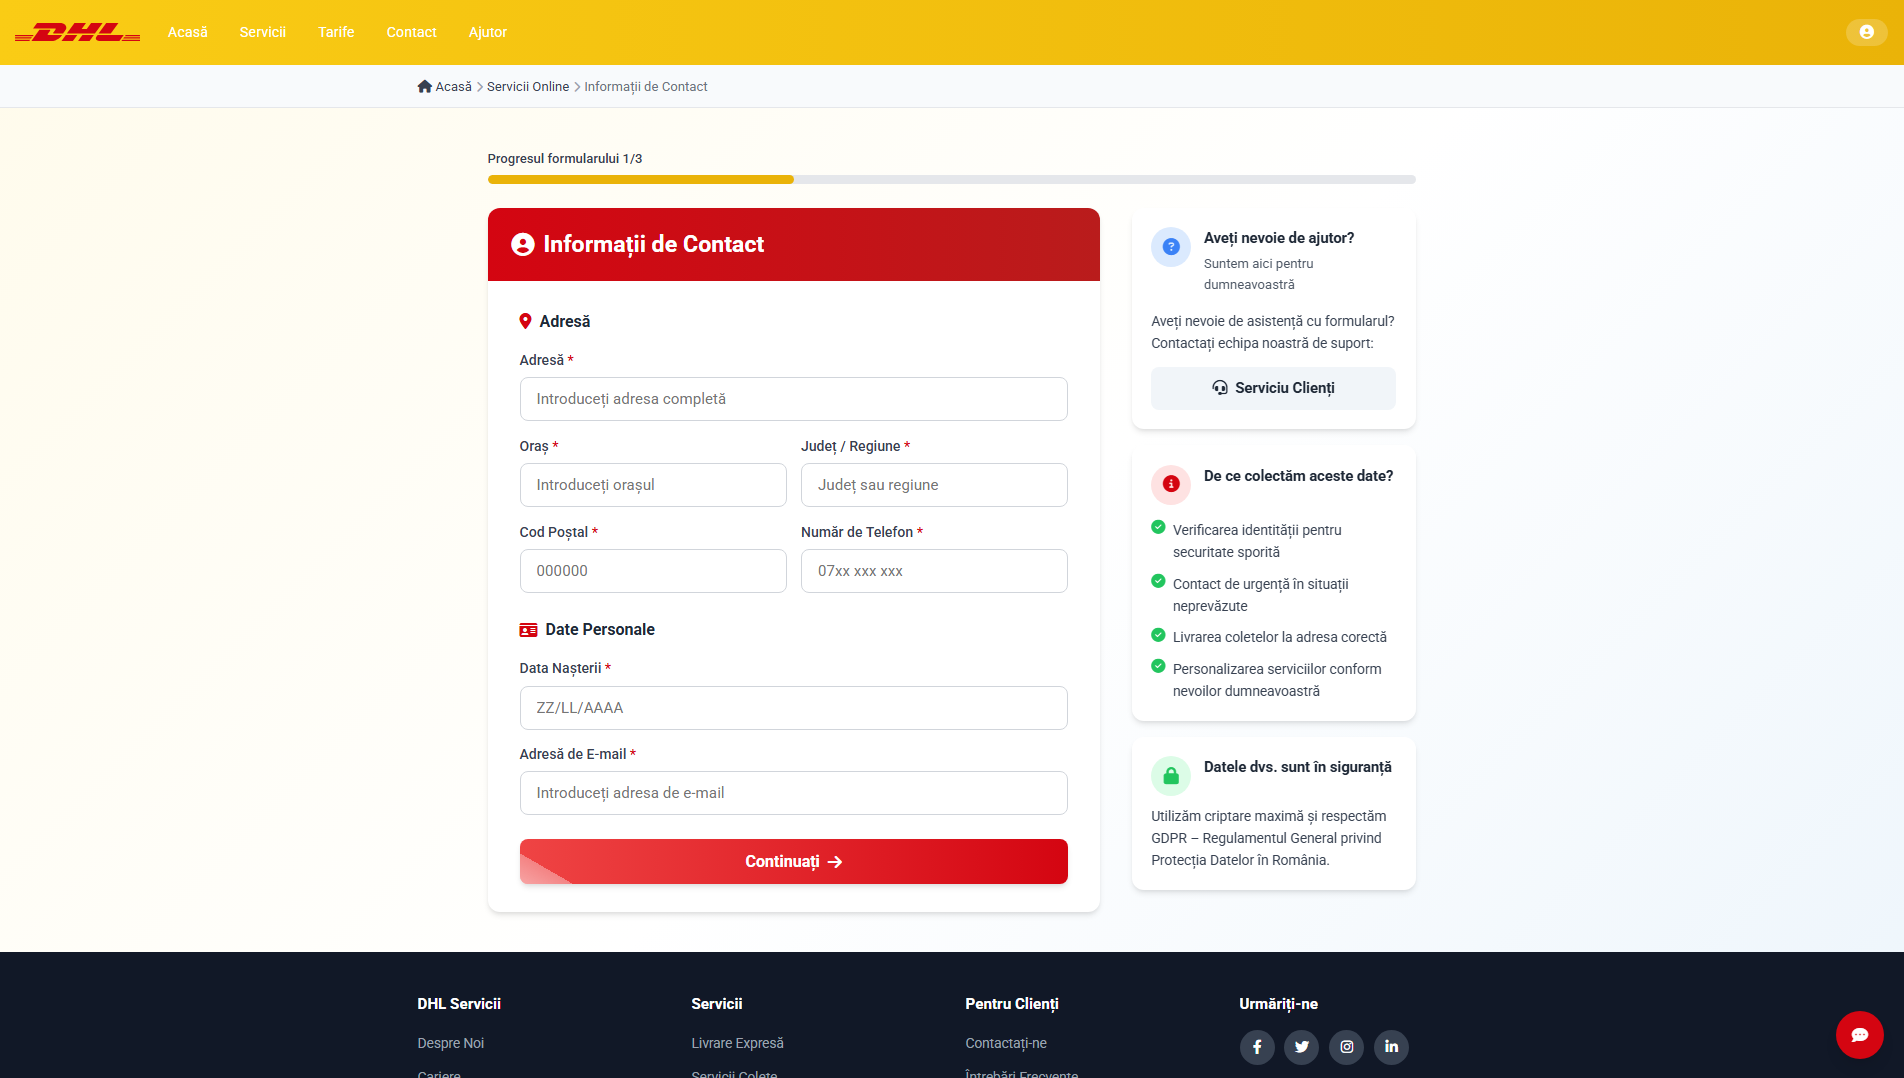This screenshot has height=1078, width=1904.
Task: Visit the LinkedIn page icon
Action: point(1391,1047)
